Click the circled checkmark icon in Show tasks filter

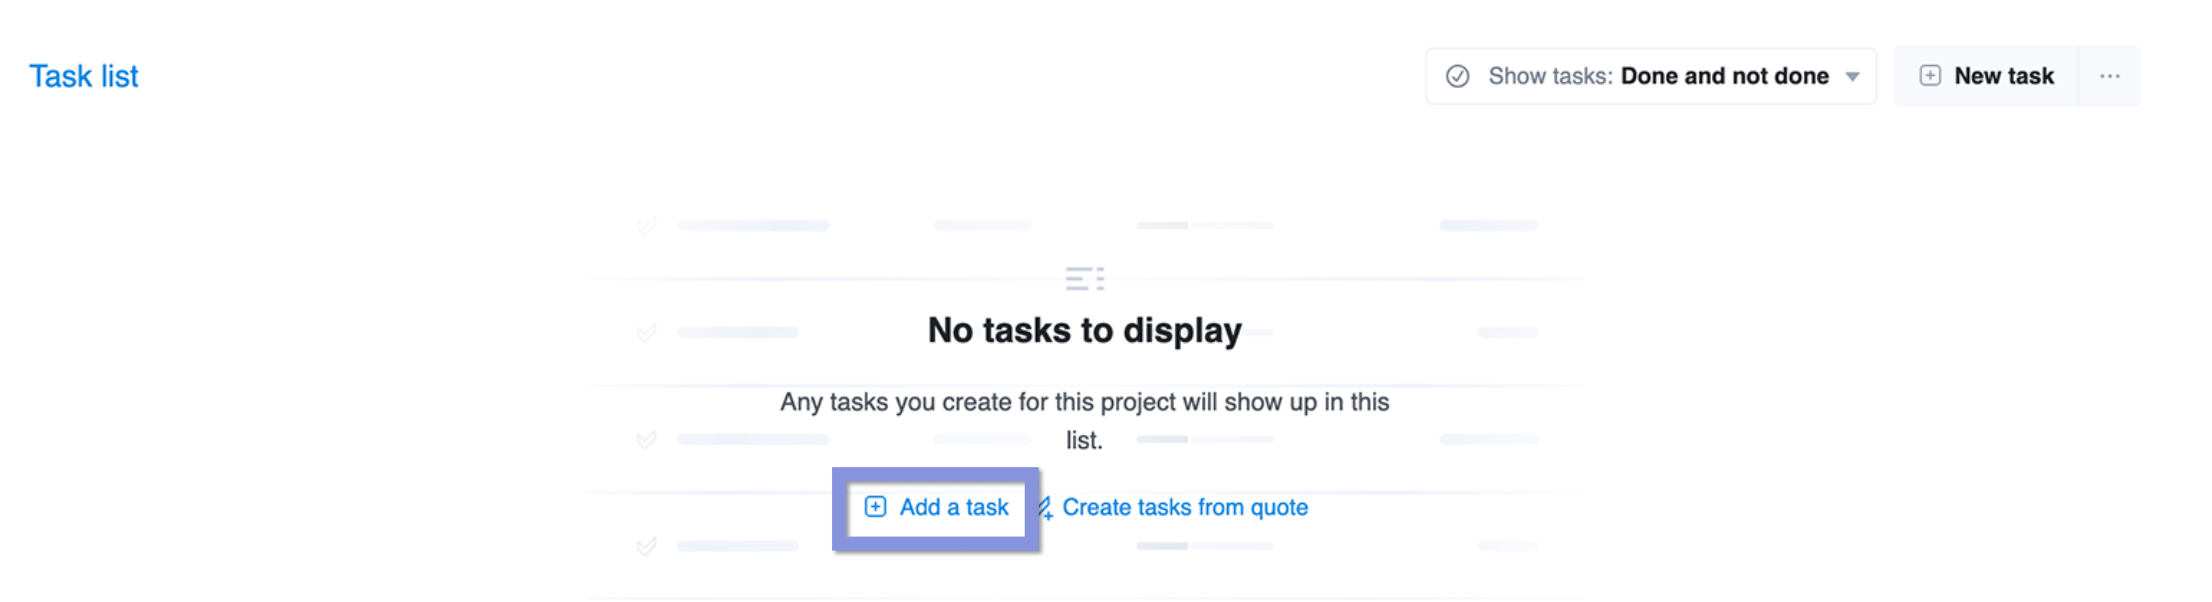tap(1457, 76)
